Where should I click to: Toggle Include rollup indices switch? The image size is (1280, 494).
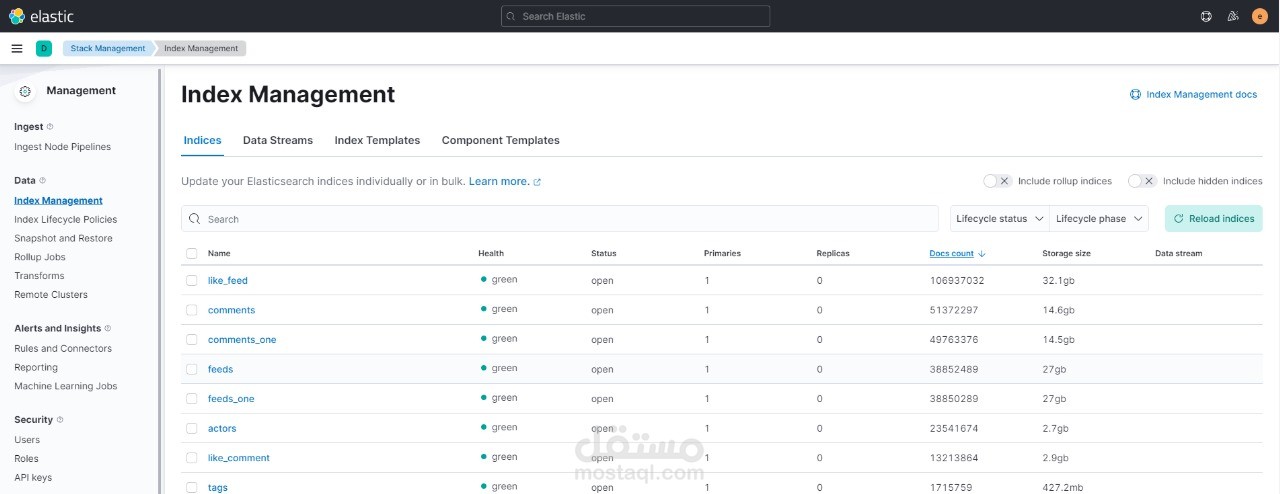tap(999, 181)
